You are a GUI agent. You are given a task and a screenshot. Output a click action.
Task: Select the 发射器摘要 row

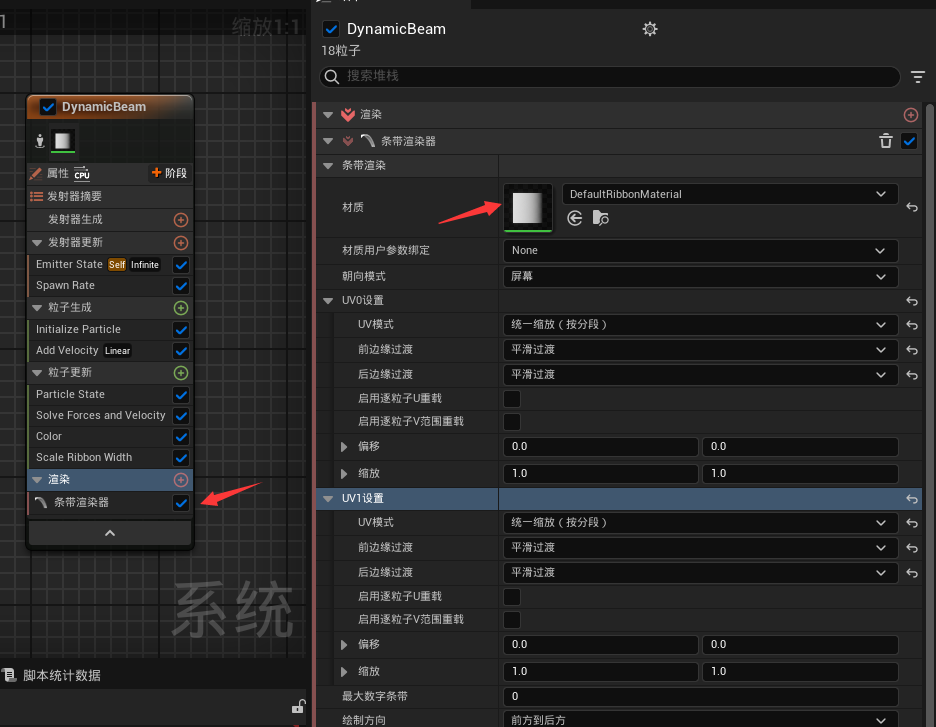[110, 196]
